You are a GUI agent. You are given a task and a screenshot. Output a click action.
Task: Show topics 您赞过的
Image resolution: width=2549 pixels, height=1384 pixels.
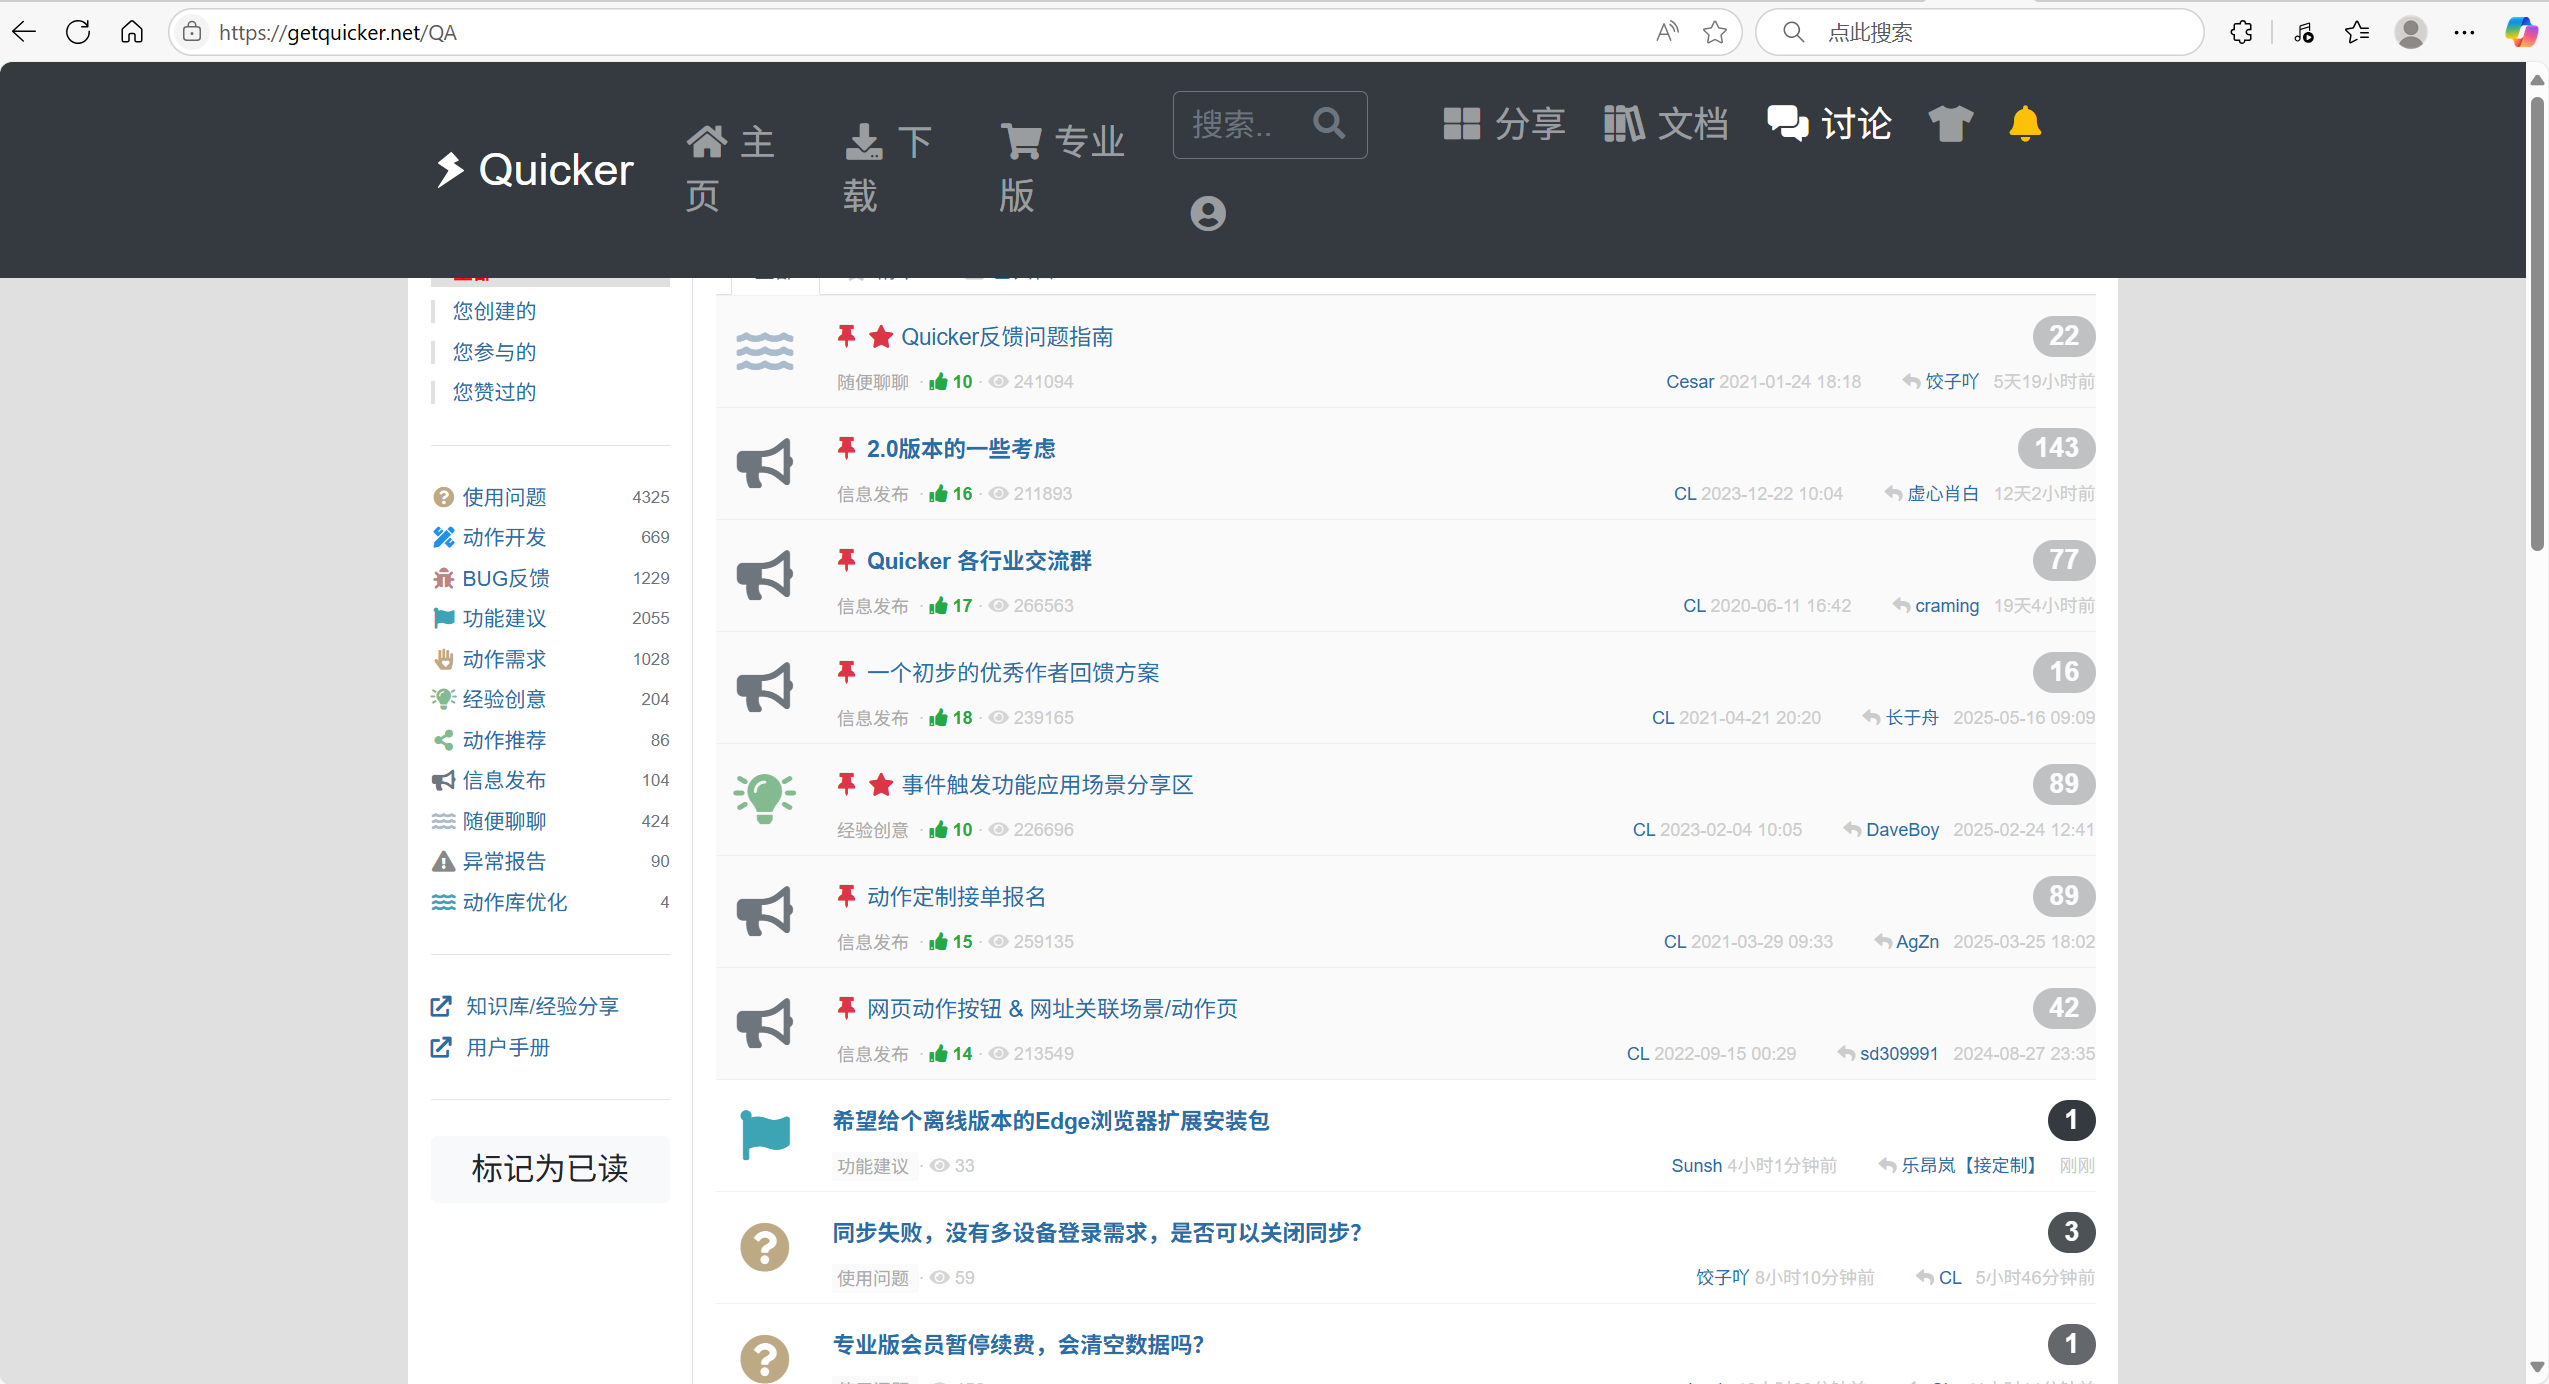494,392
